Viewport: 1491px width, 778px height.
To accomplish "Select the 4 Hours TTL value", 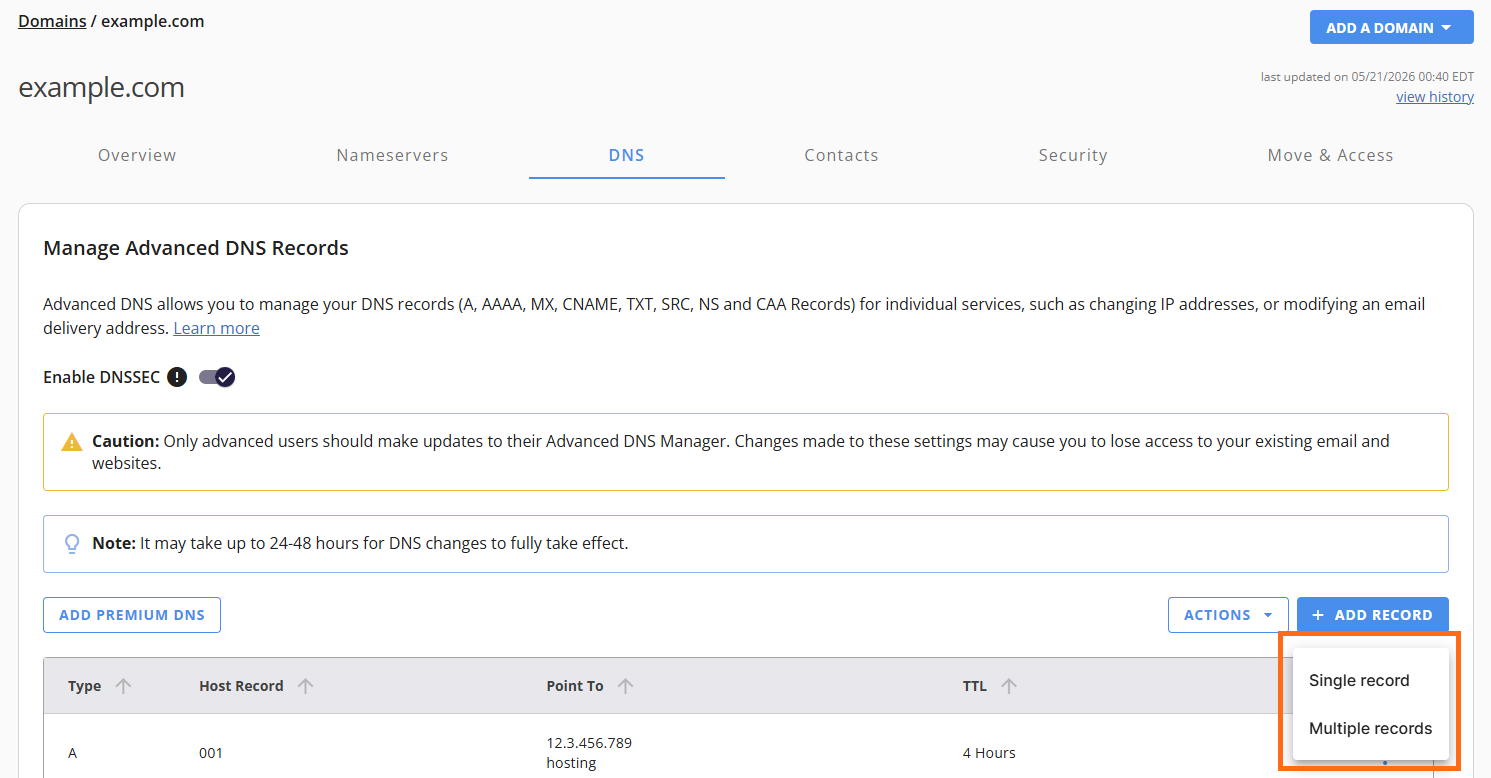I will point(989,753).
